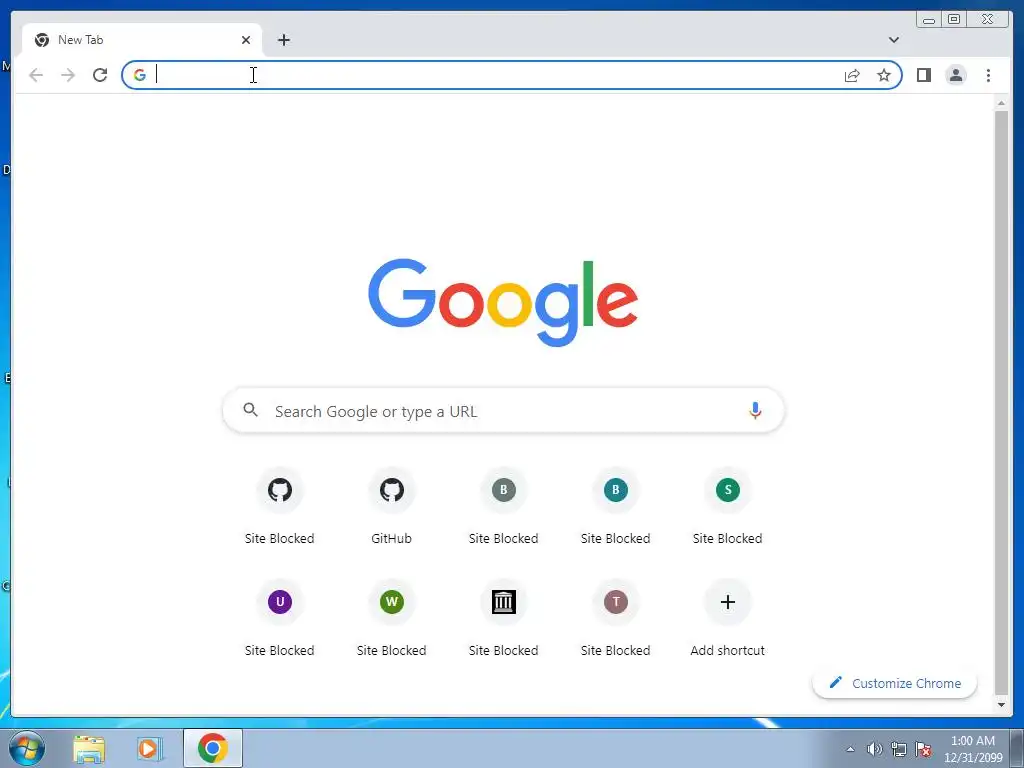Open a new tab with plus
This screenshot has width=1024, height=768.
pyautogui.click(x=283, y=40)
